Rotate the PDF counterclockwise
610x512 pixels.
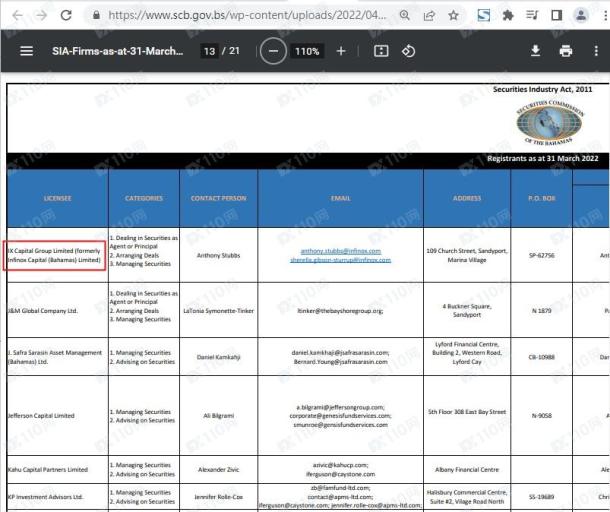tap(408, 51)
